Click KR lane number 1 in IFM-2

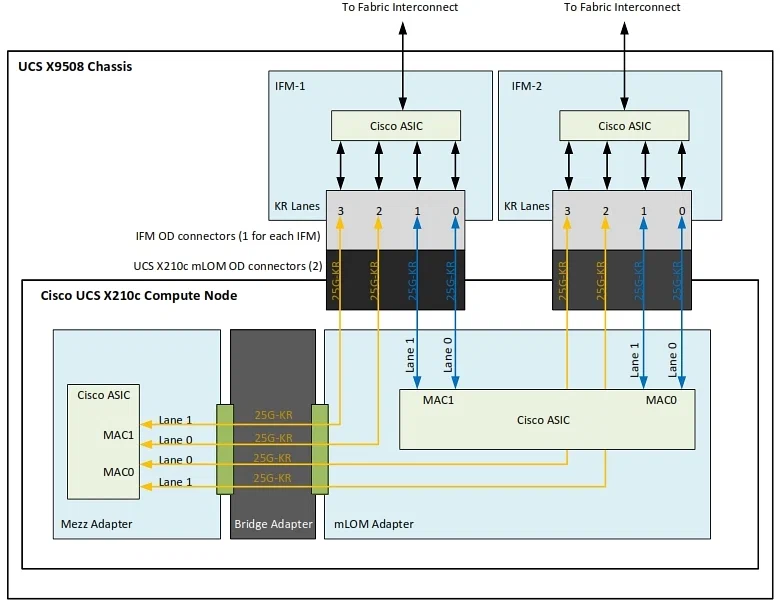pyautogui.click(x=644, y=211)
